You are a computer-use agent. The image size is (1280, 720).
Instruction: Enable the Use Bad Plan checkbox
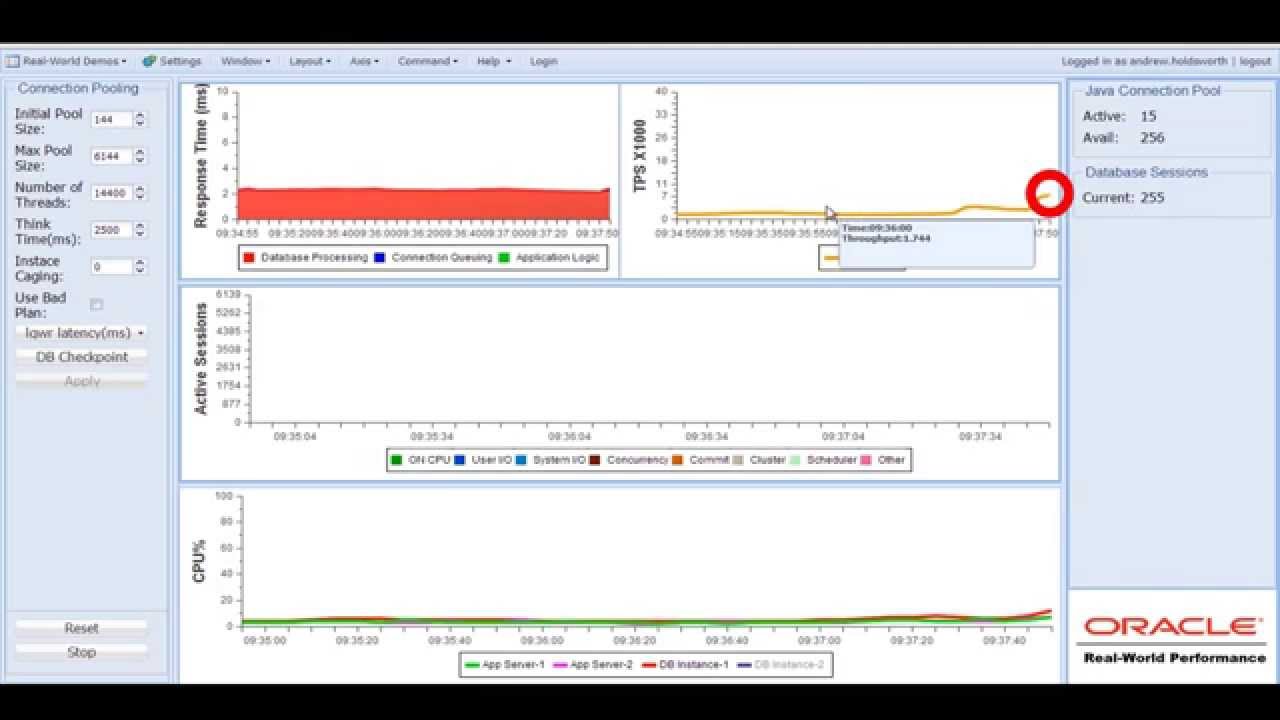(96, 304)
